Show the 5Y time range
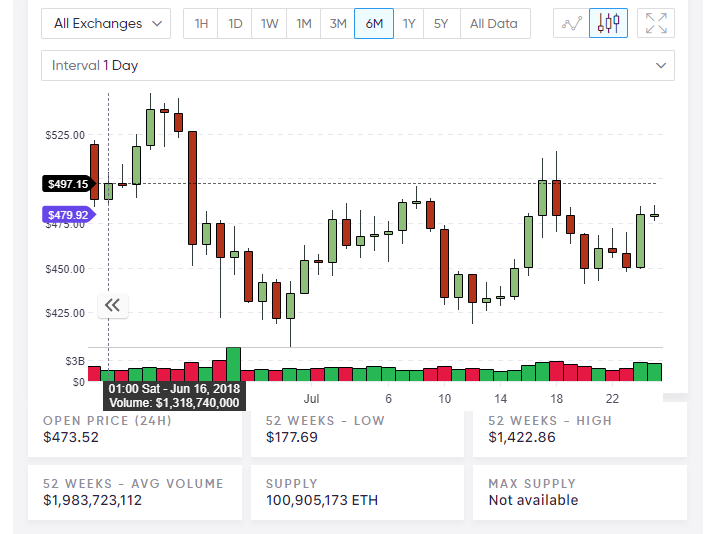The image size is (710, 534). point(441,23)
